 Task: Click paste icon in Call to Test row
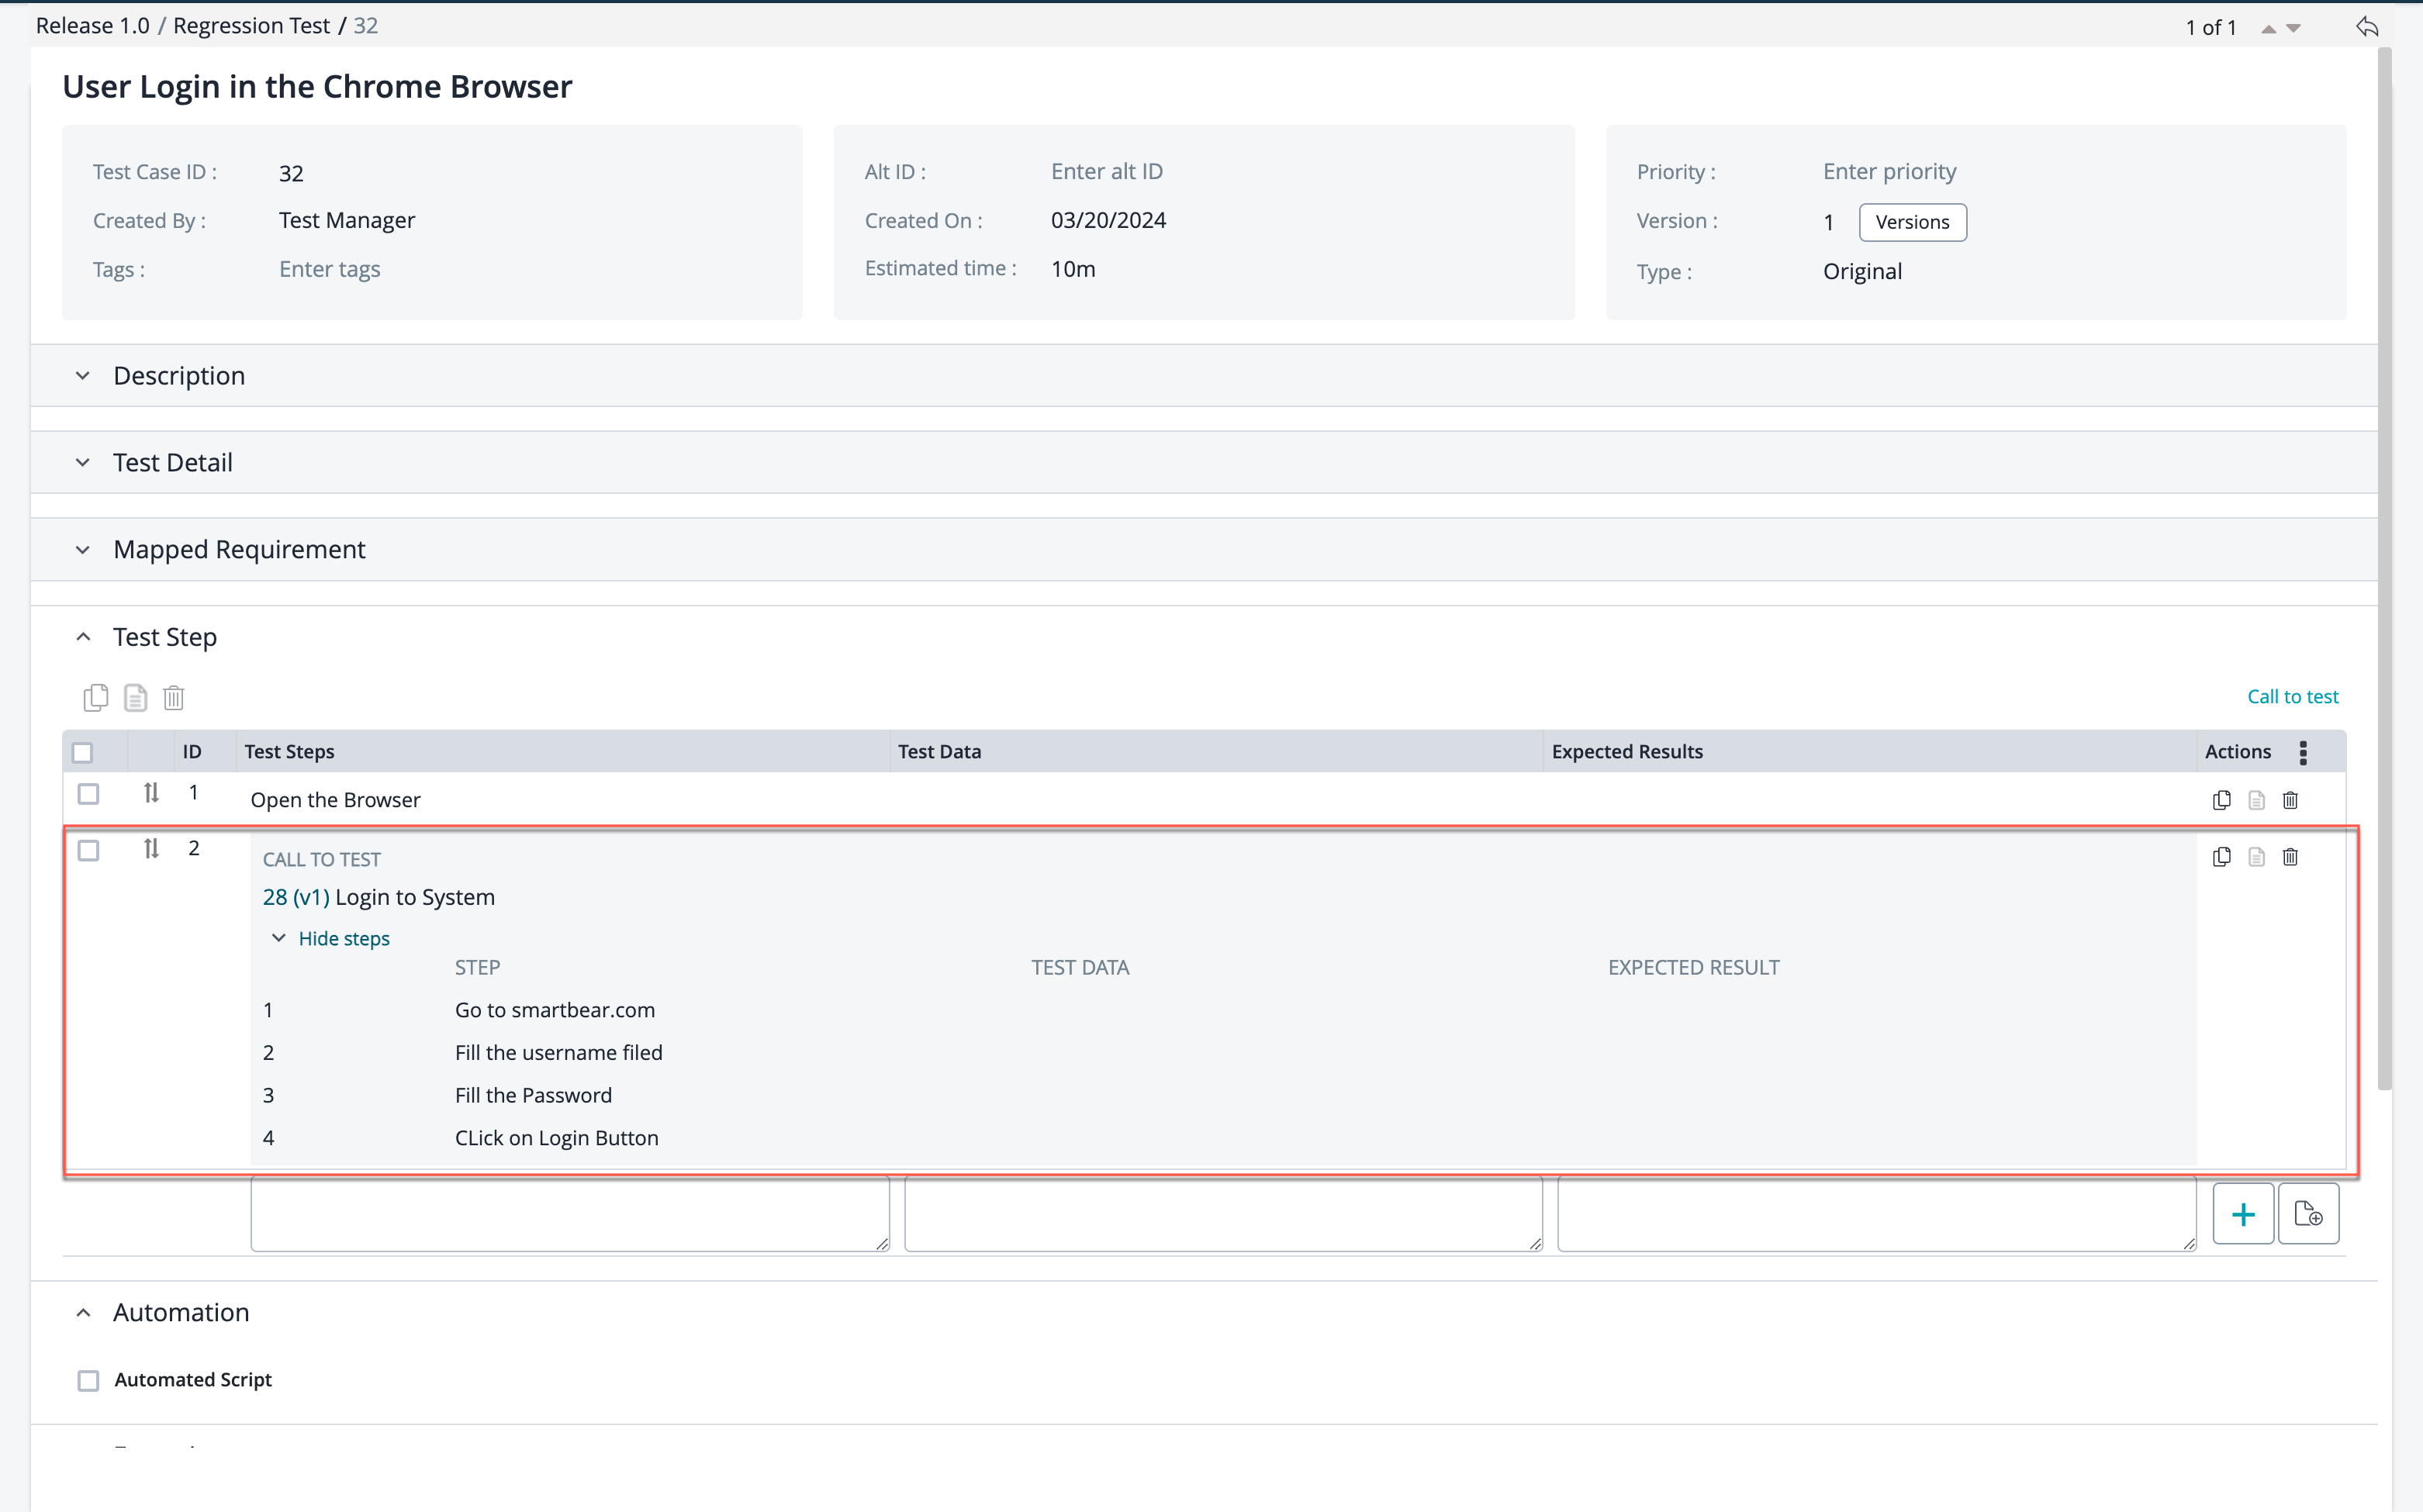[x=2256, y=857]
